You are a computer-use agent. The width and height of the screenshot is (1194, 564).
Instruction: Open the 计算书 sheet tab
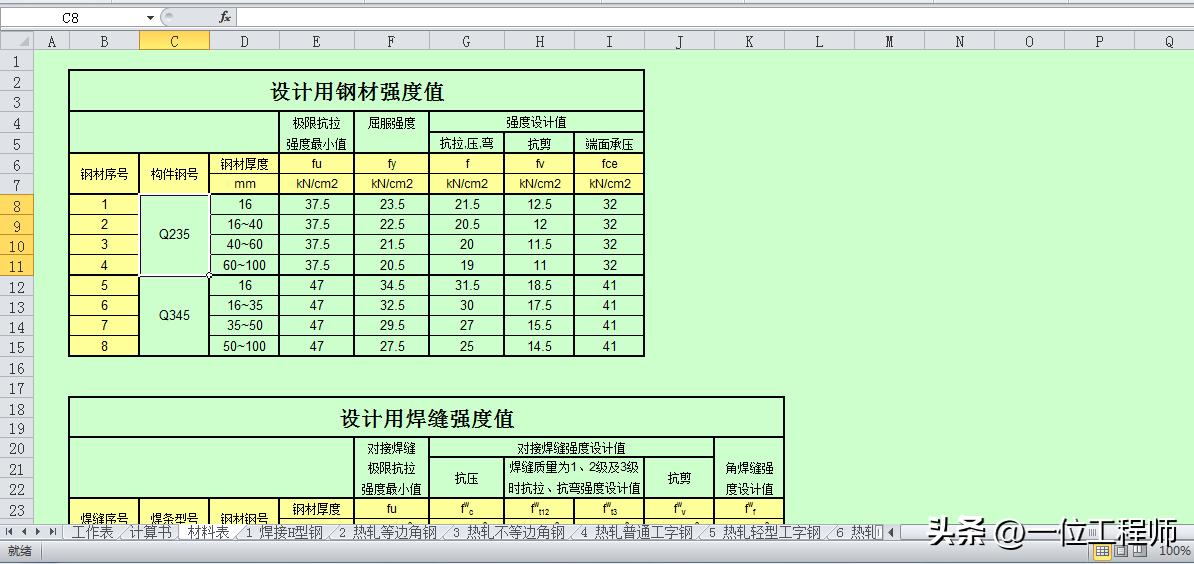pyautogui.click(x=151, y=532)
